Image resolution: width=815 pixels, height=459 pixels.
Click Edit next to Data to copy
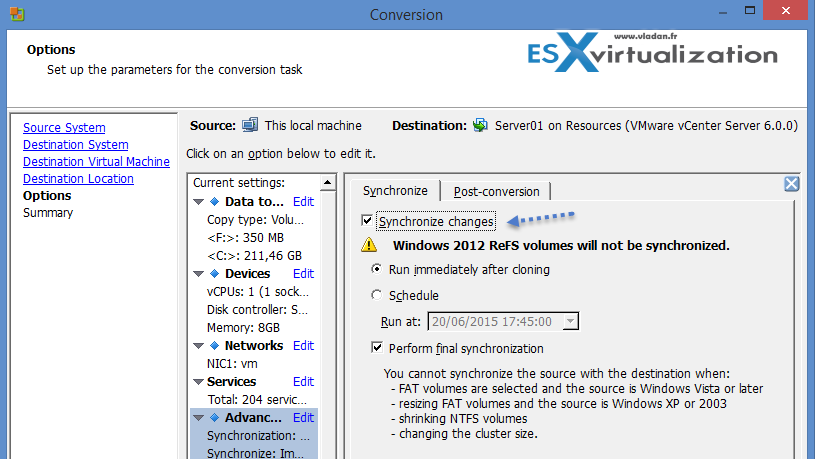pyautogui.click(x=303, y=201)
